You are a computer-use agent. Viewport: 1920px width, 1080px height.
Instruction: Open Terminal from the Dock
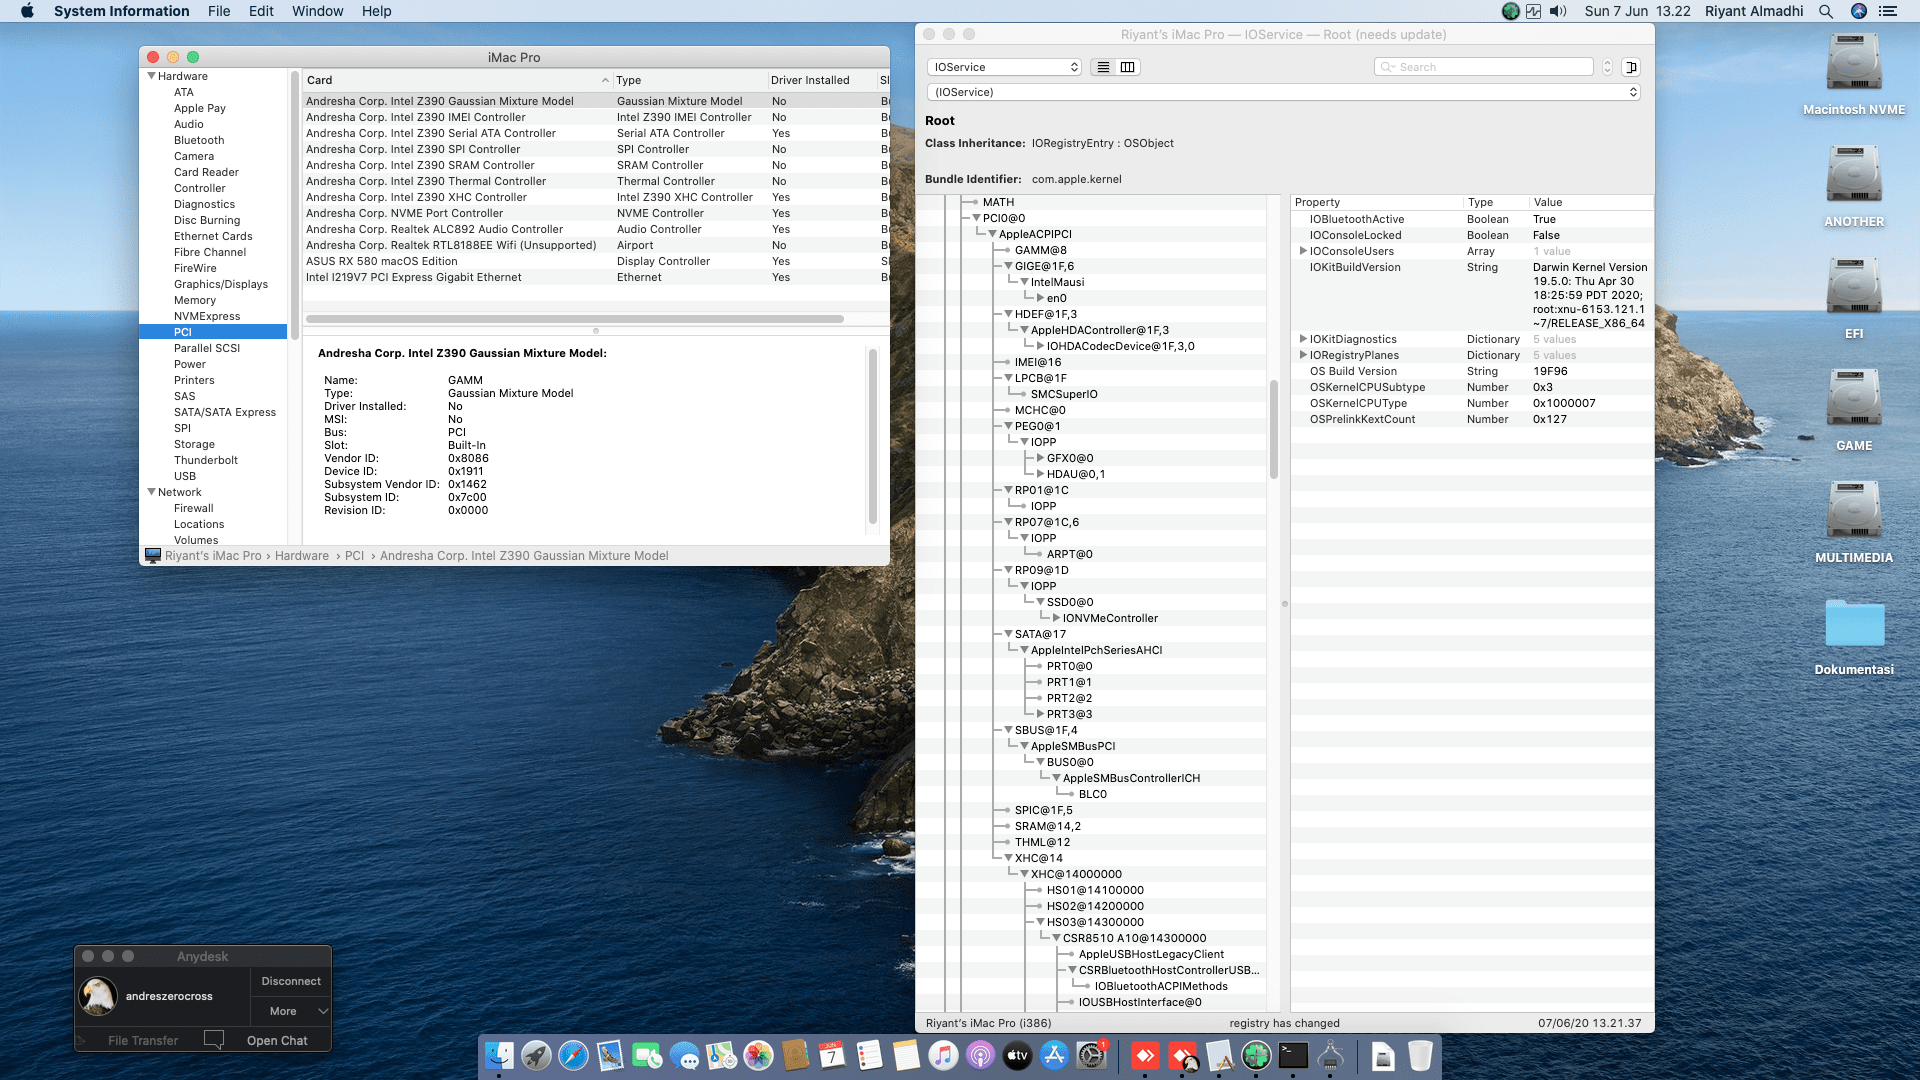point(1293,1055)
